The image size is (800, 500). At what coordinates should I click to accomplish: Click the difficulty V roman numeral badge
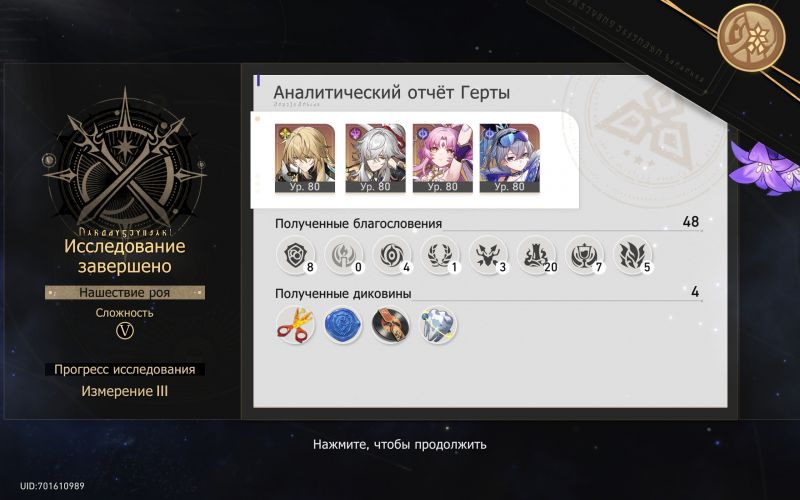[x=125, y=331]
